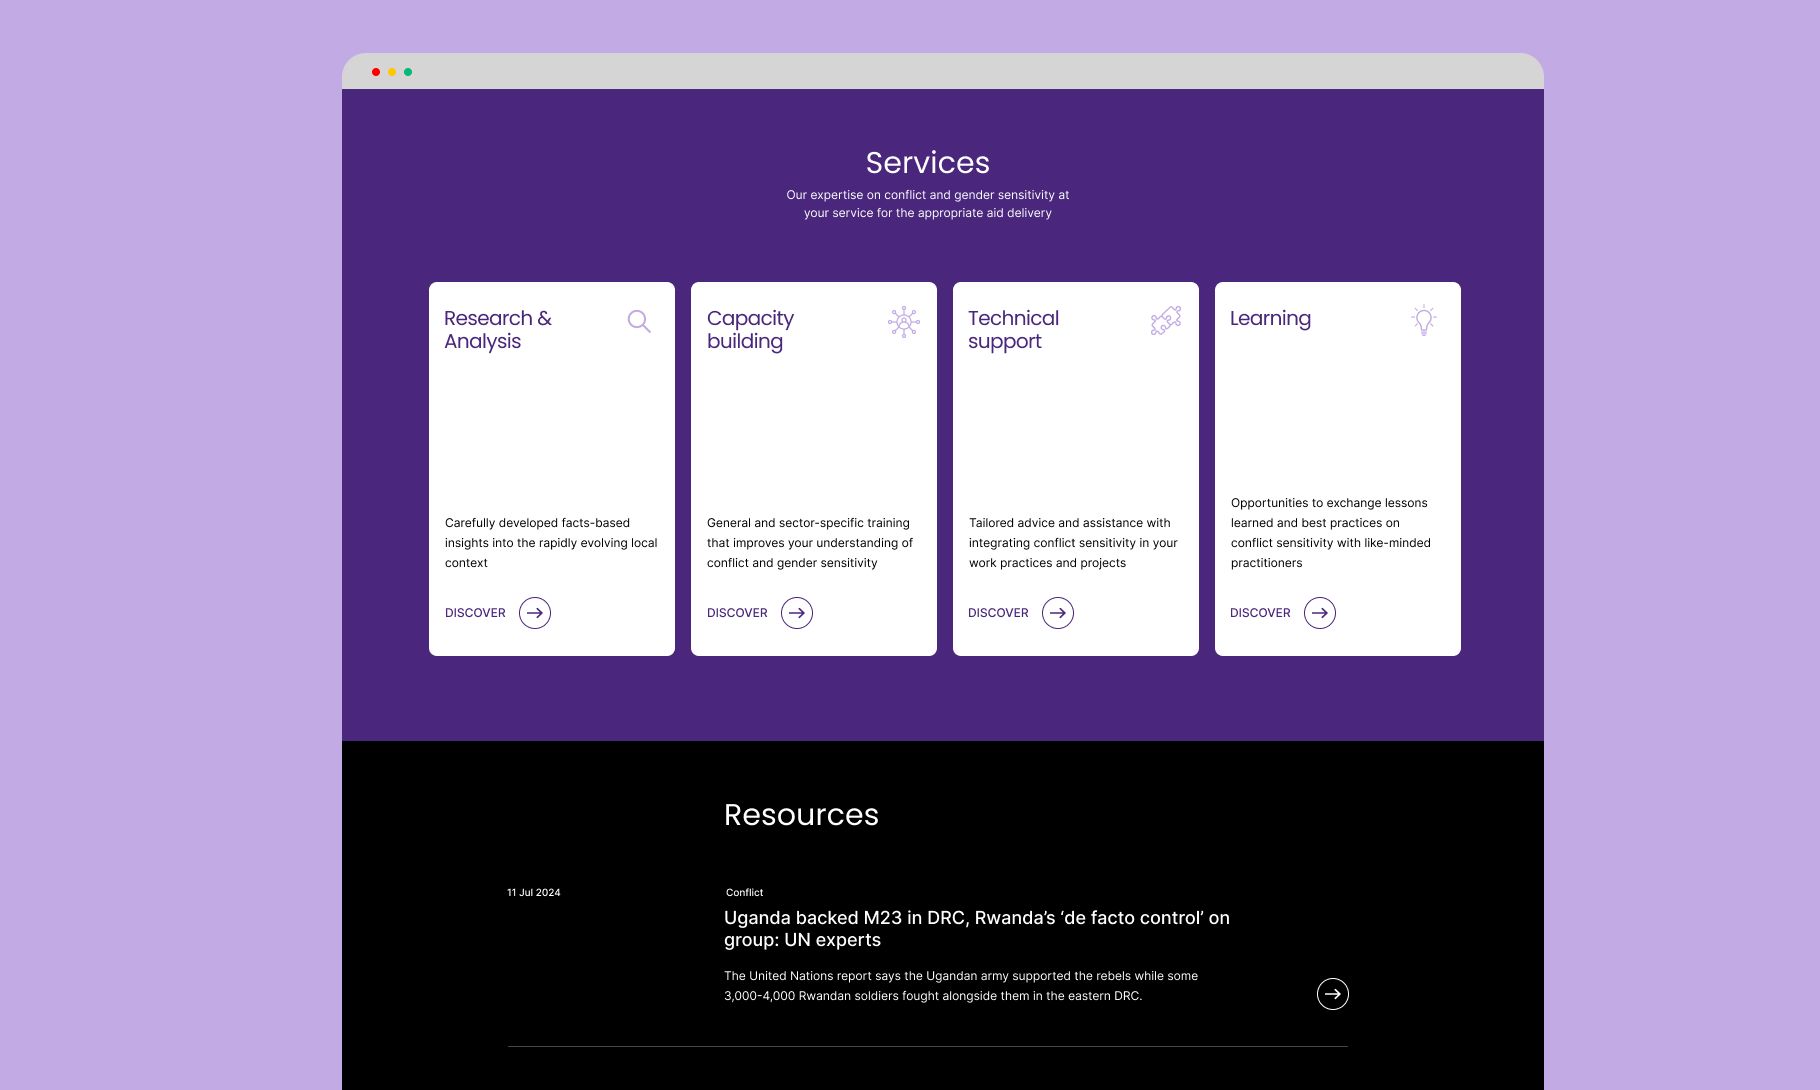The image size is (1820, 1090).
Task: Click the arrow icon beside Research & Analysis DISCOVER
Action: (x=535, y=613)
